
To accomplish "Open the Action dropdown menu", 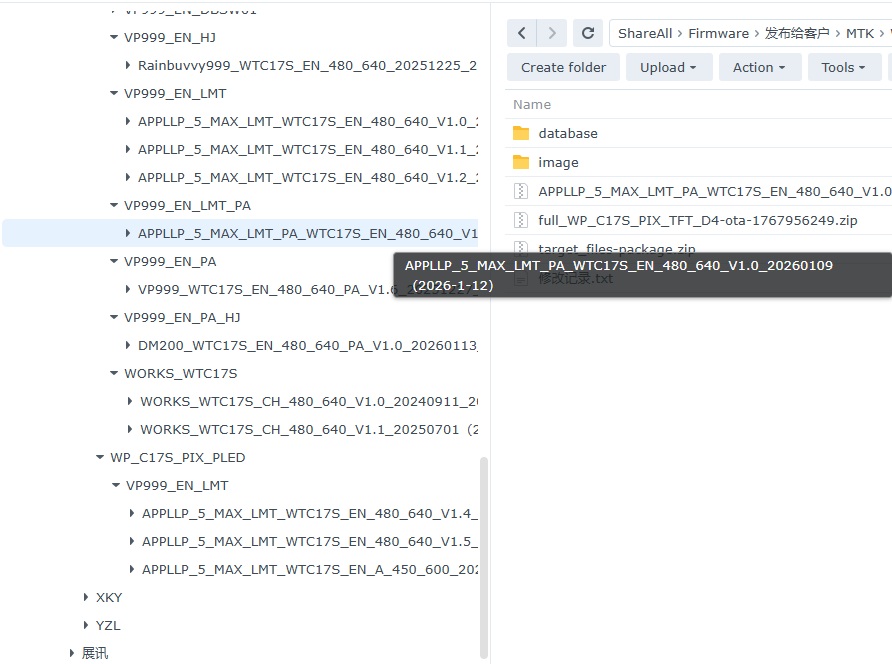I will (759, 67).
